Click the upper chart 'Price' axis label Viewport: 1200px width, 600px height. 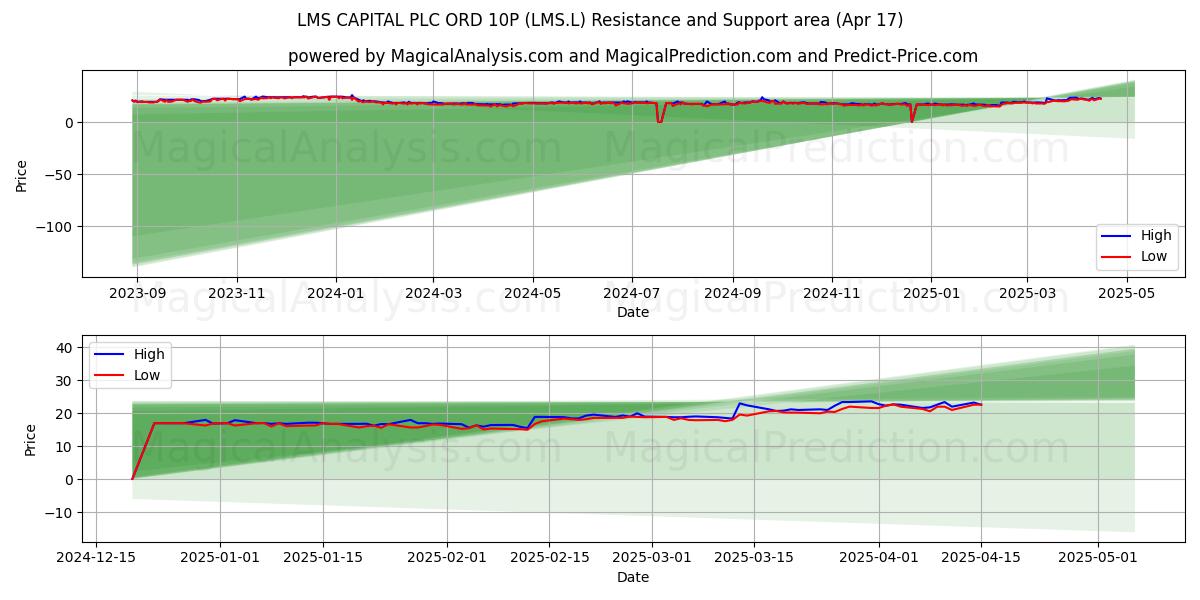22,174
